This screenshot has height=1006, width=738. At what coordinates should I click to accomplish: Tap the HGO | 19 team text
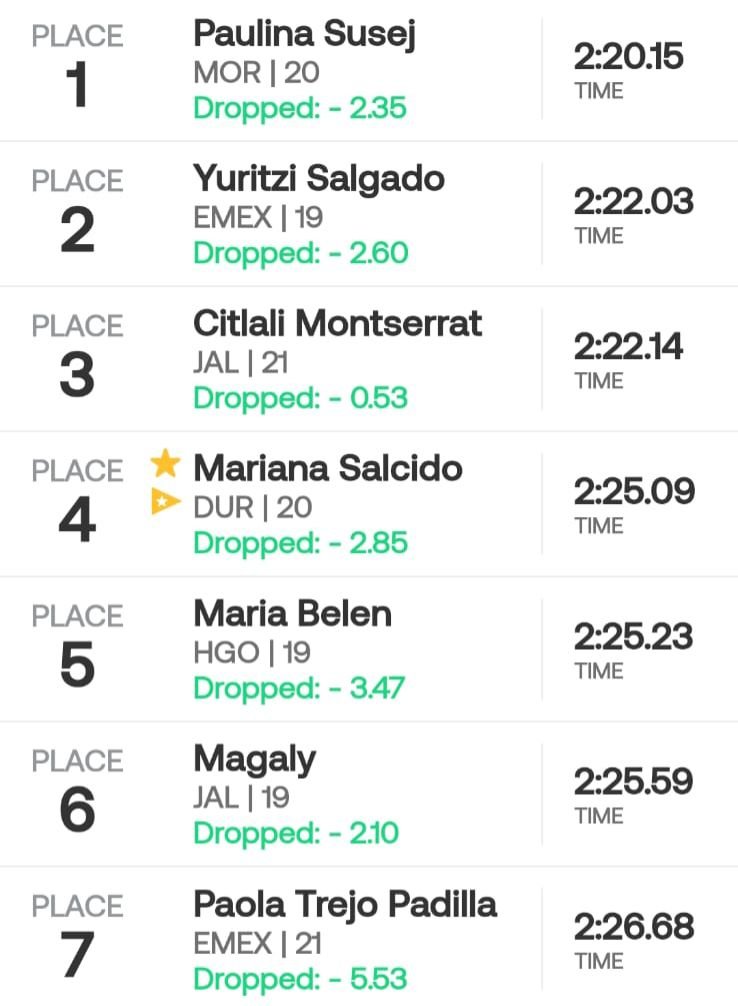252,652
